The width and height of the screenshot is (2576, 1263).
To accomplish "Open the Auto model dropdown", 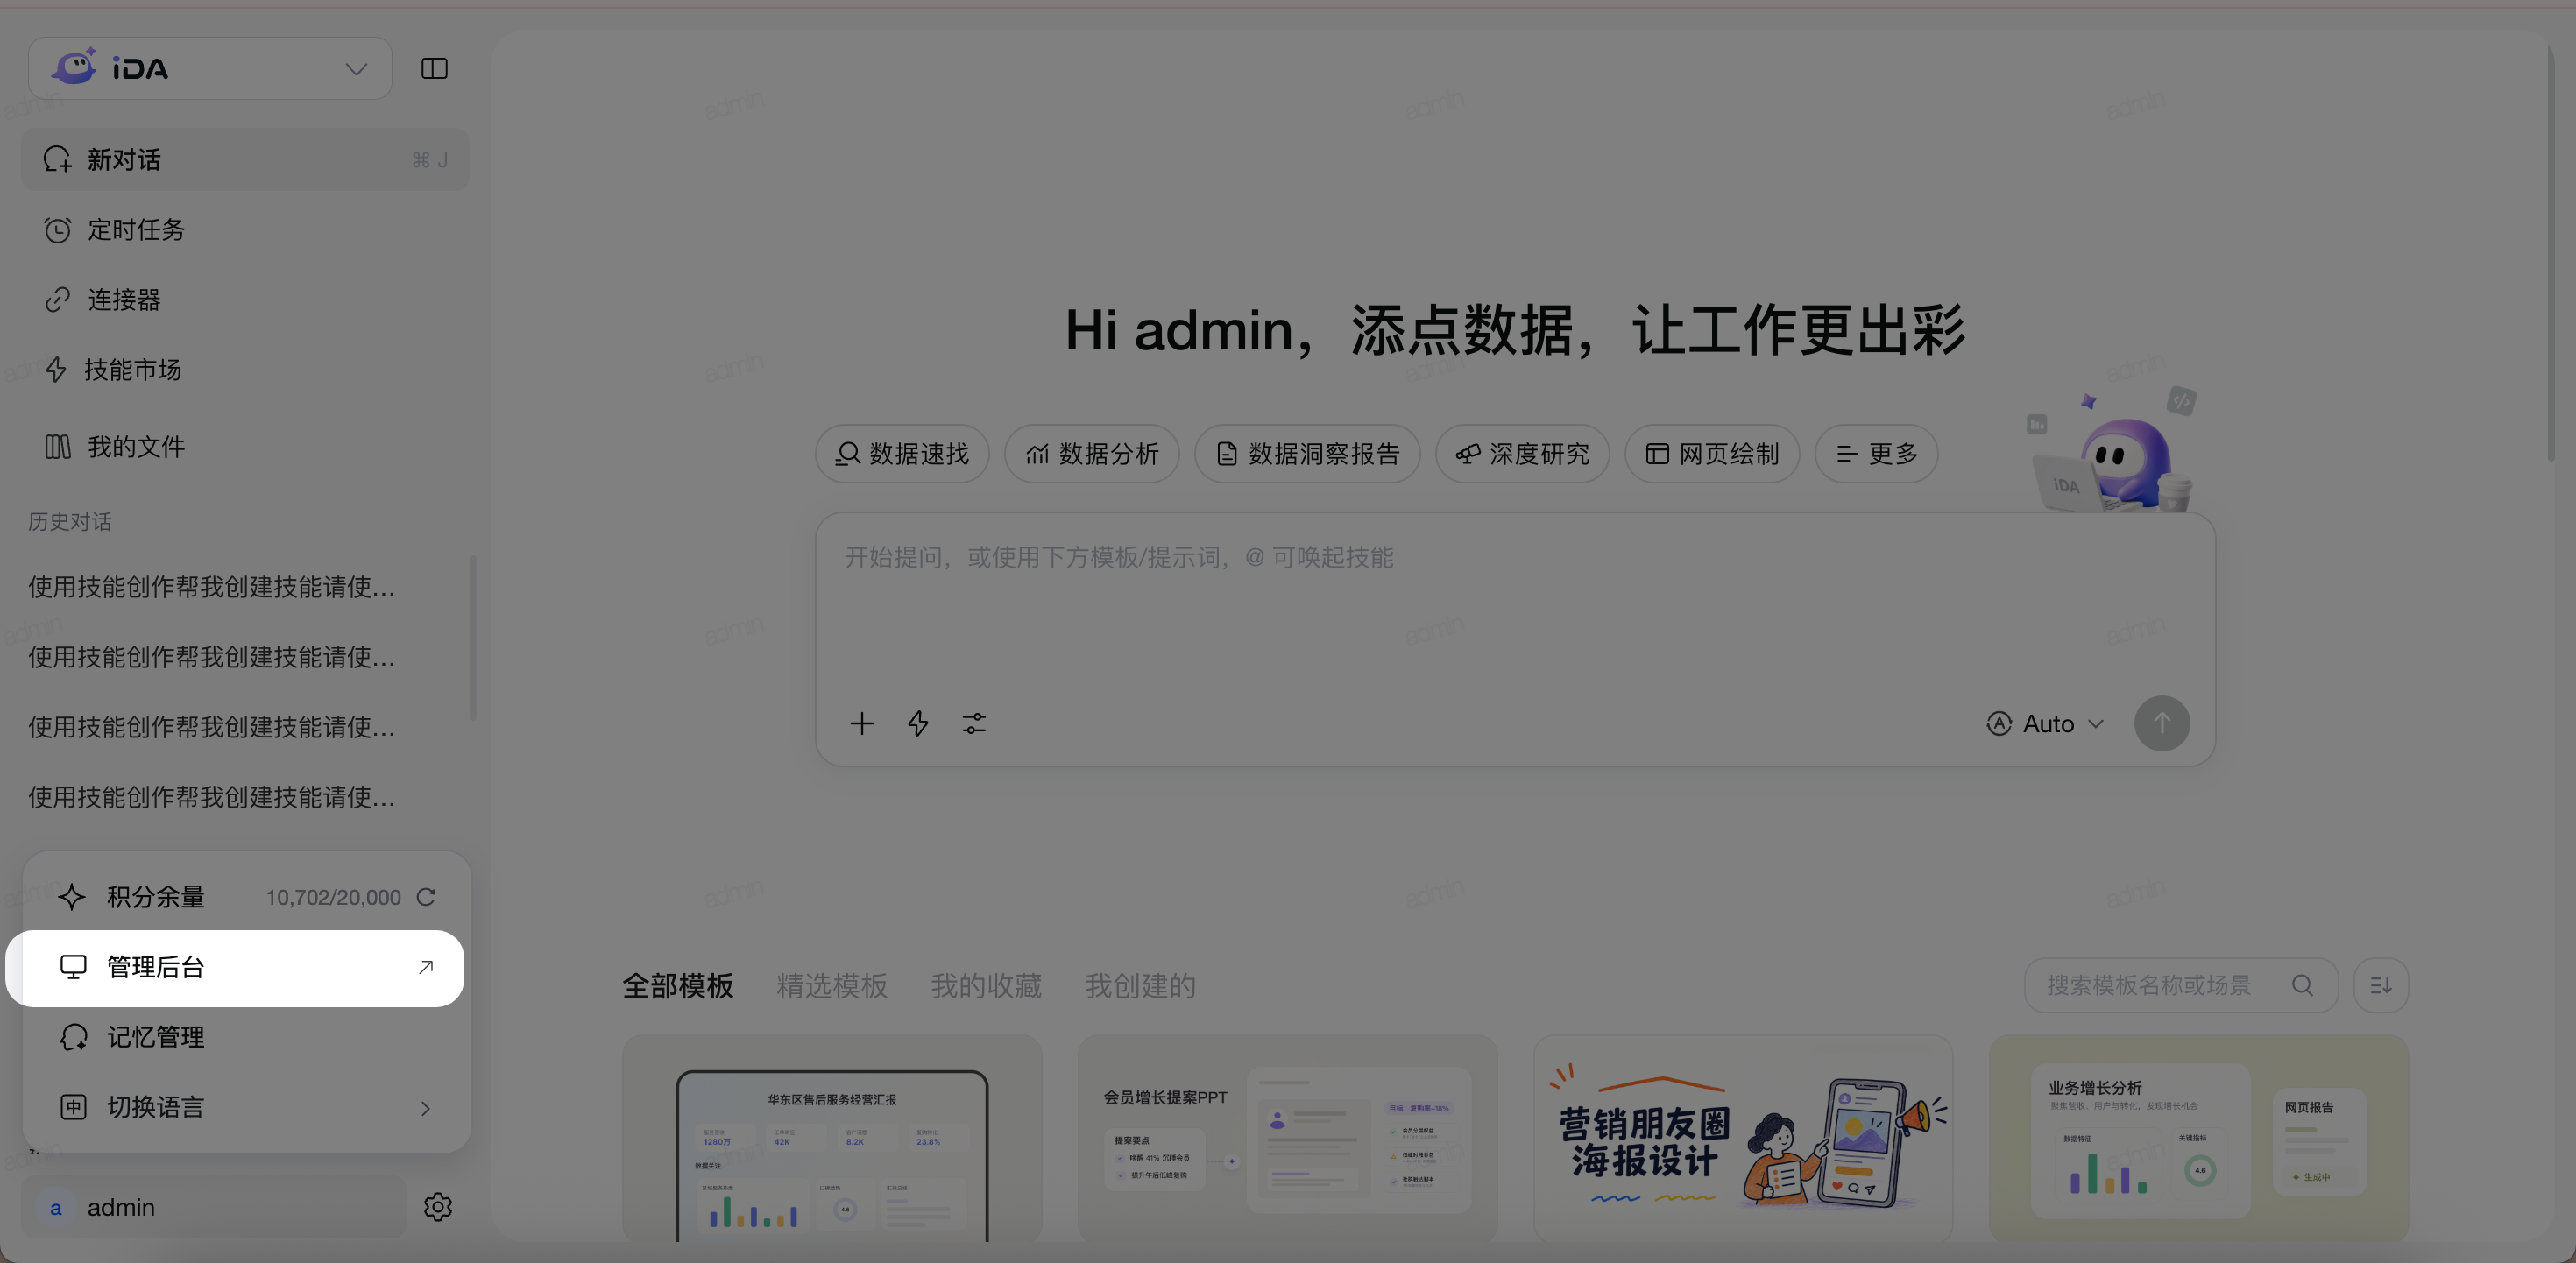I will 2046,724.
